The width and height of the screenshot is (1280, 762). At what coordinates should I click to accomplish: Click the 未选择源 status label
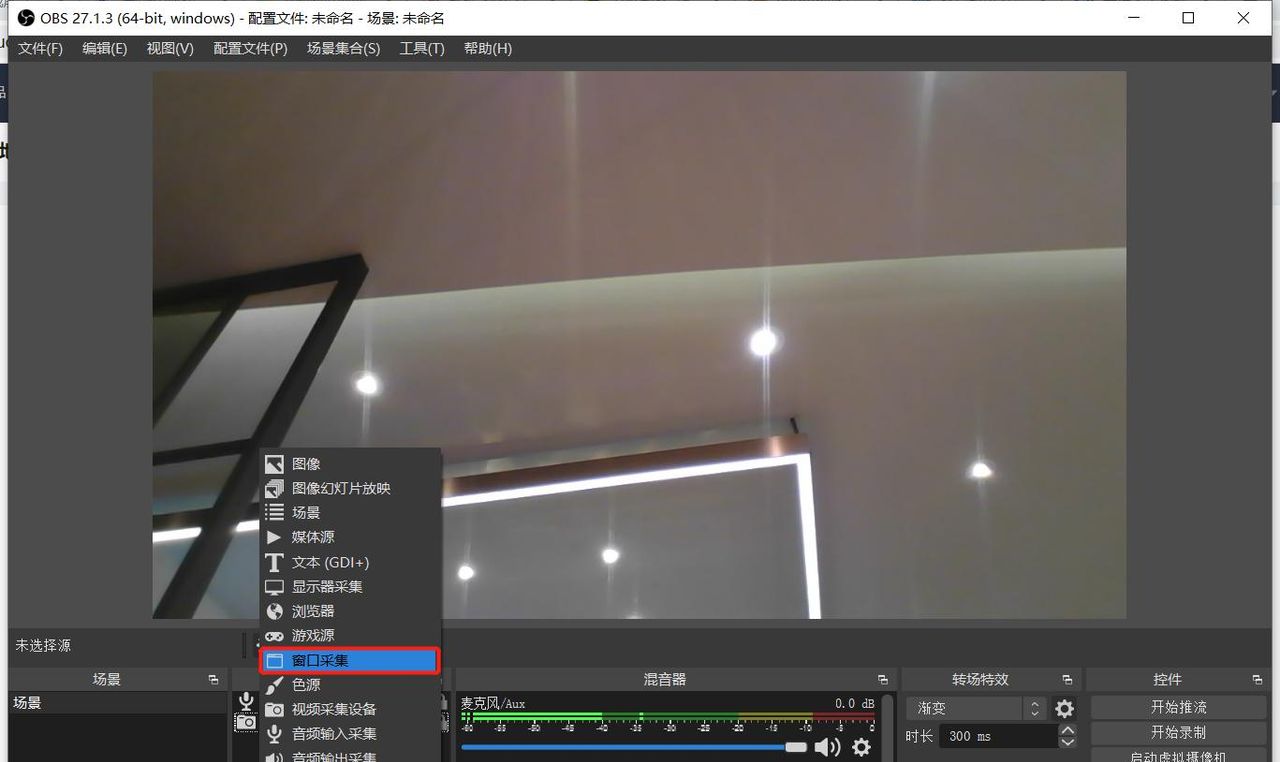(43, 646)
